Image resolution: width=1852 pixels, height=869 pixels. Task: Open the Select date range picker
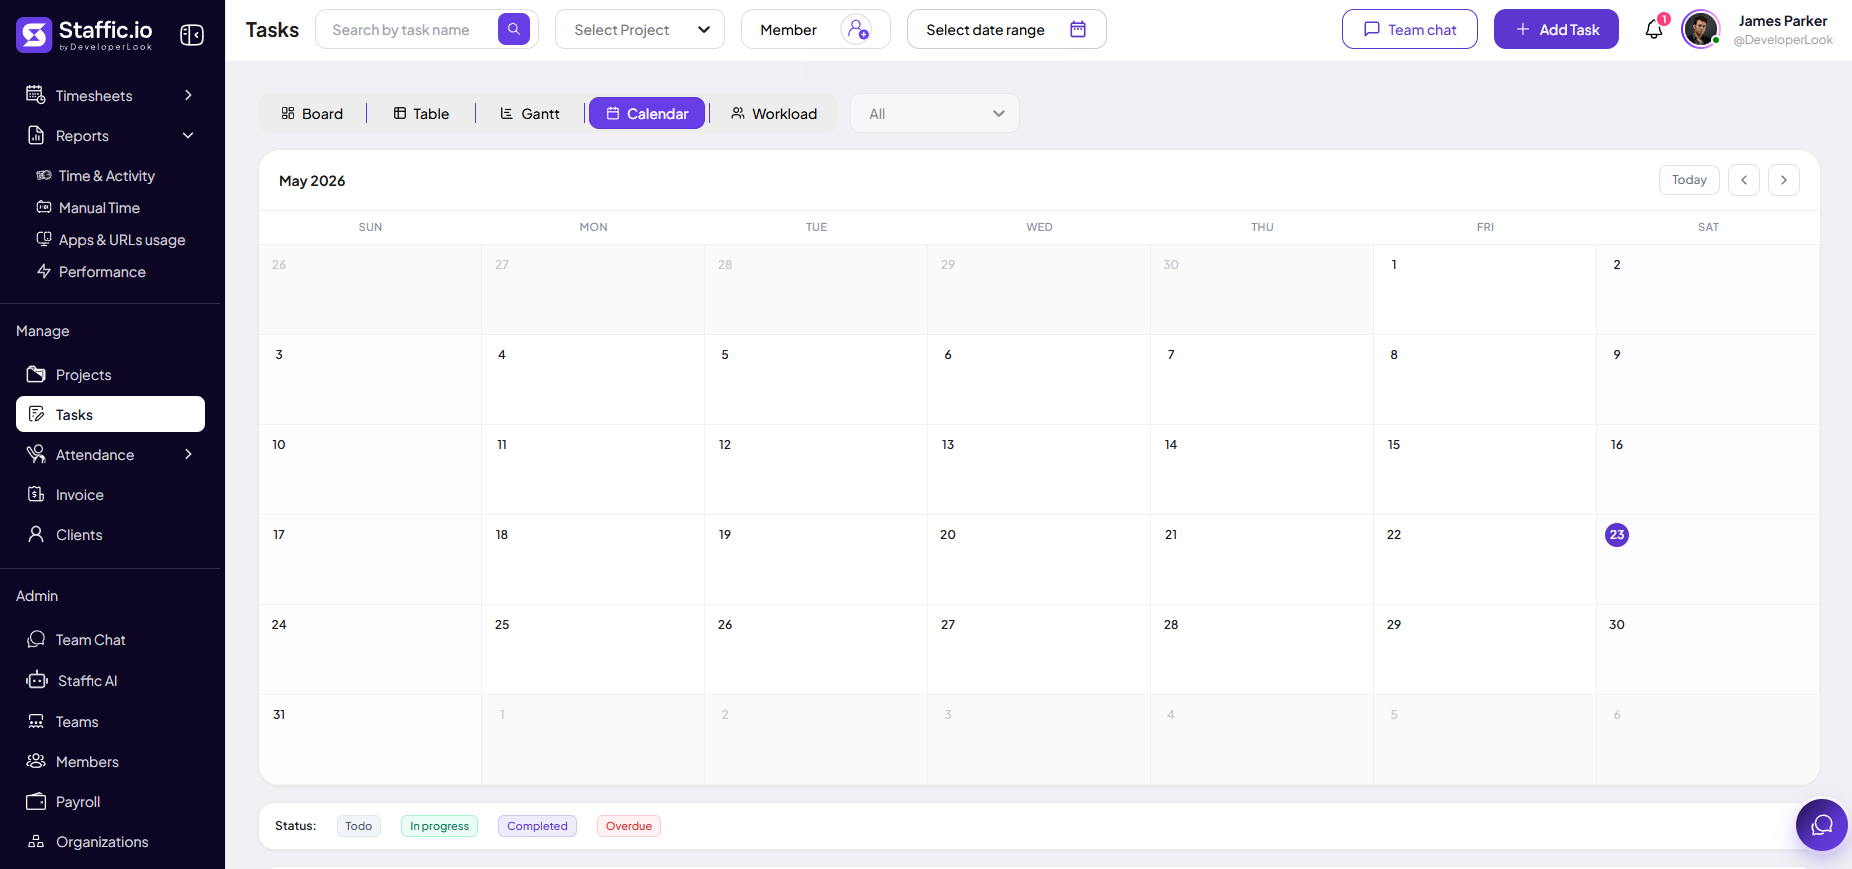tap(1006, 29)
